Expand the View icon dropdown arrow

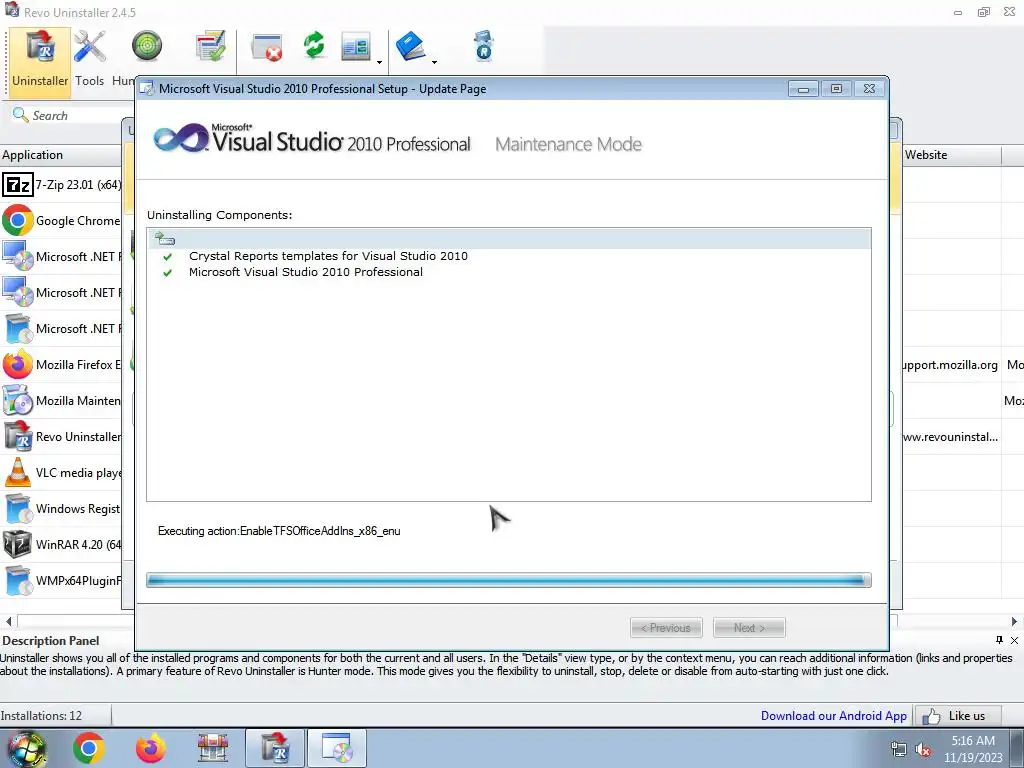(379, 63)
